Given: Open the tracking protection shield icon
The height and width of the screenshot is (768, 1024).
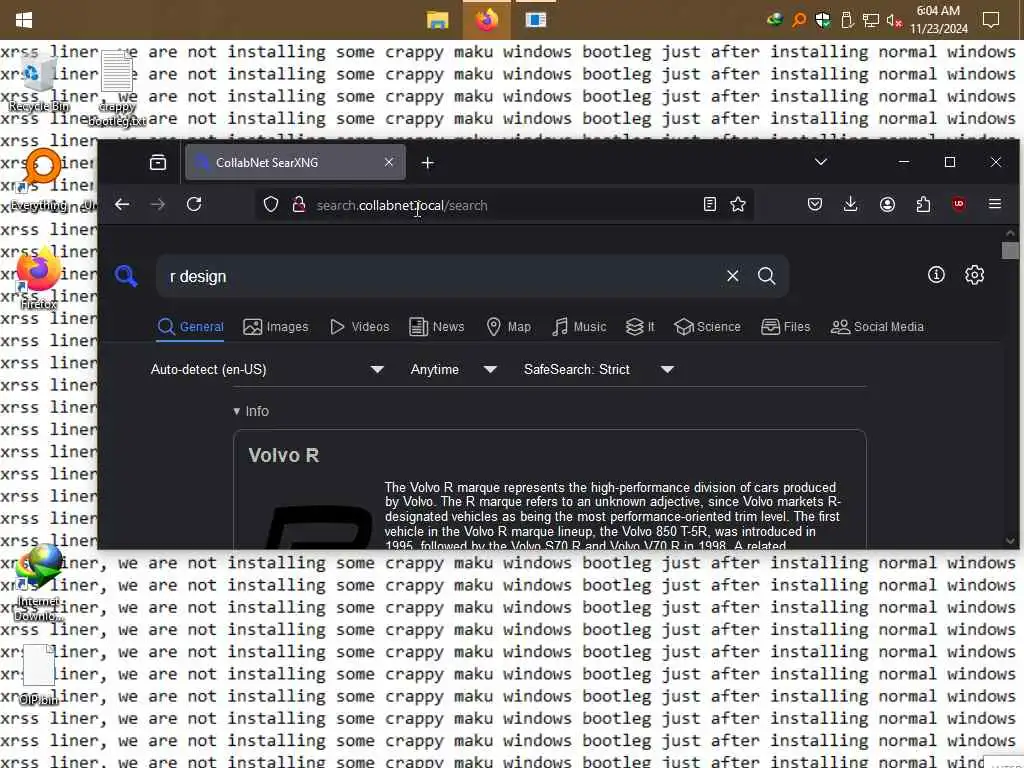Looking at the screenshot, I should [x=271, y=205].
